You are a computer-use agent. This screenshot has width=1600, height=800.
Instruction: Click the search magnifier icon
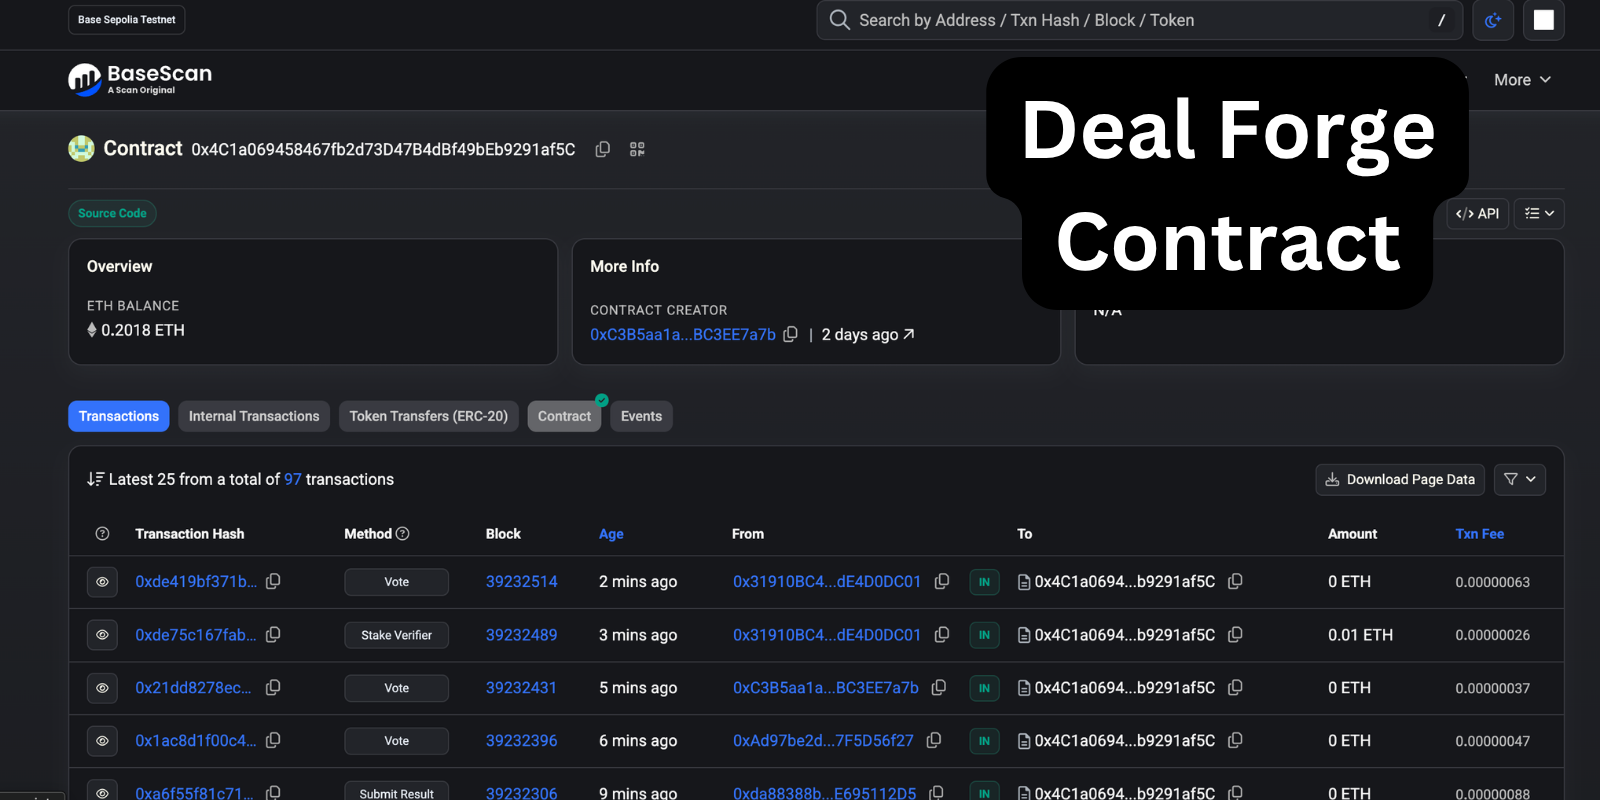[x=840, y=20]
